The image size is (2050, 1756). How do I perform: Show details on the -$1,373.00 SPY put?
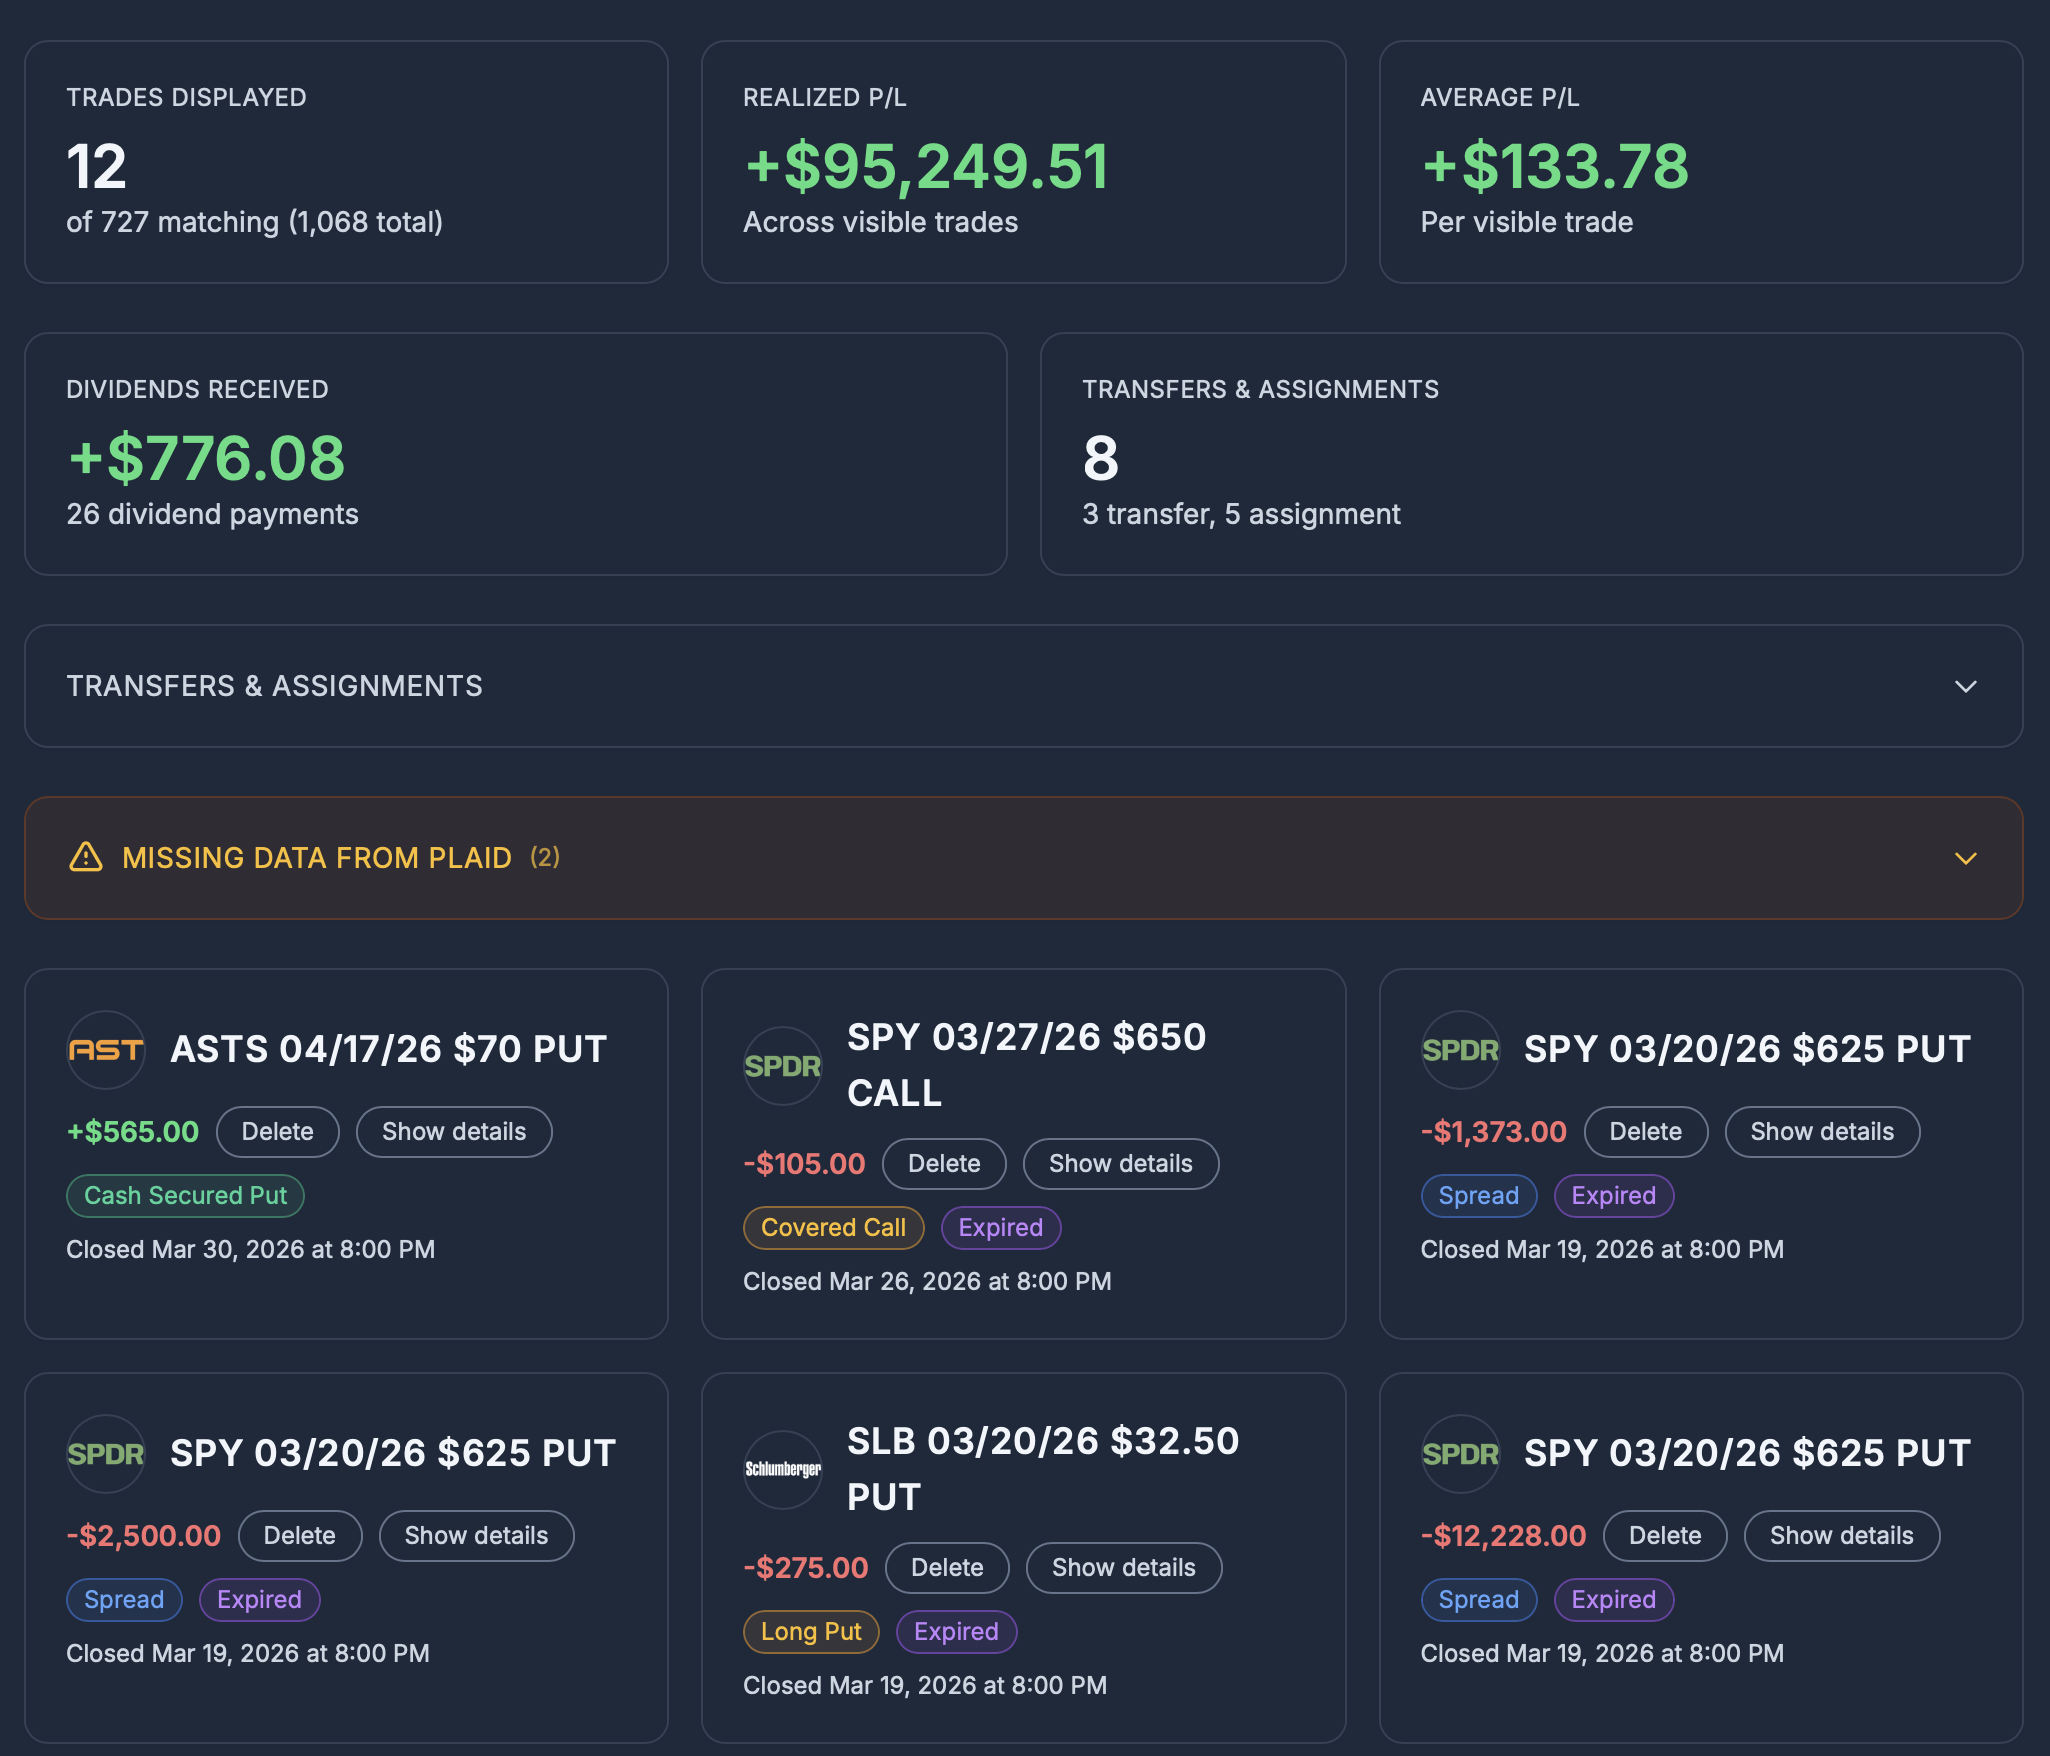click(x=1821, y=1131)
